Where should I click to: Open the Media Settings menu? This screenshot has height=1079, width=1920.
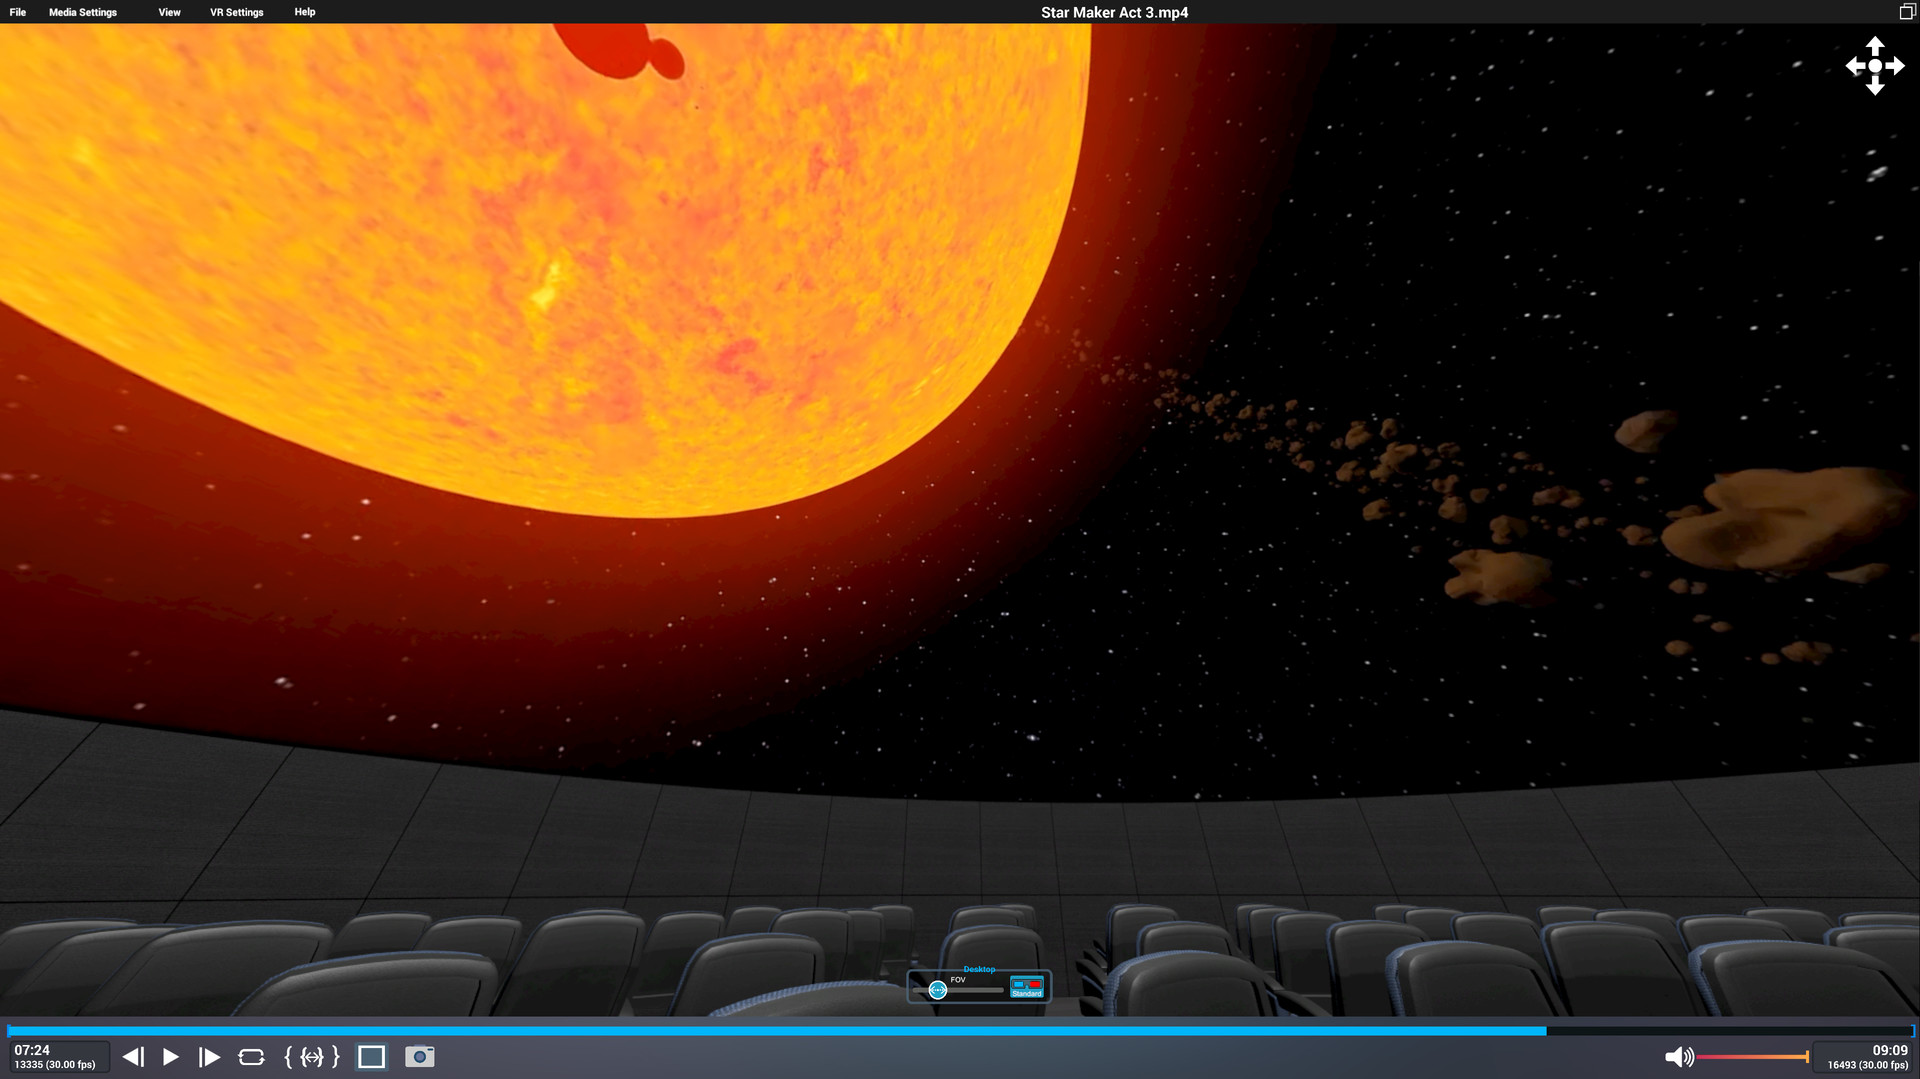coord(83,12)
